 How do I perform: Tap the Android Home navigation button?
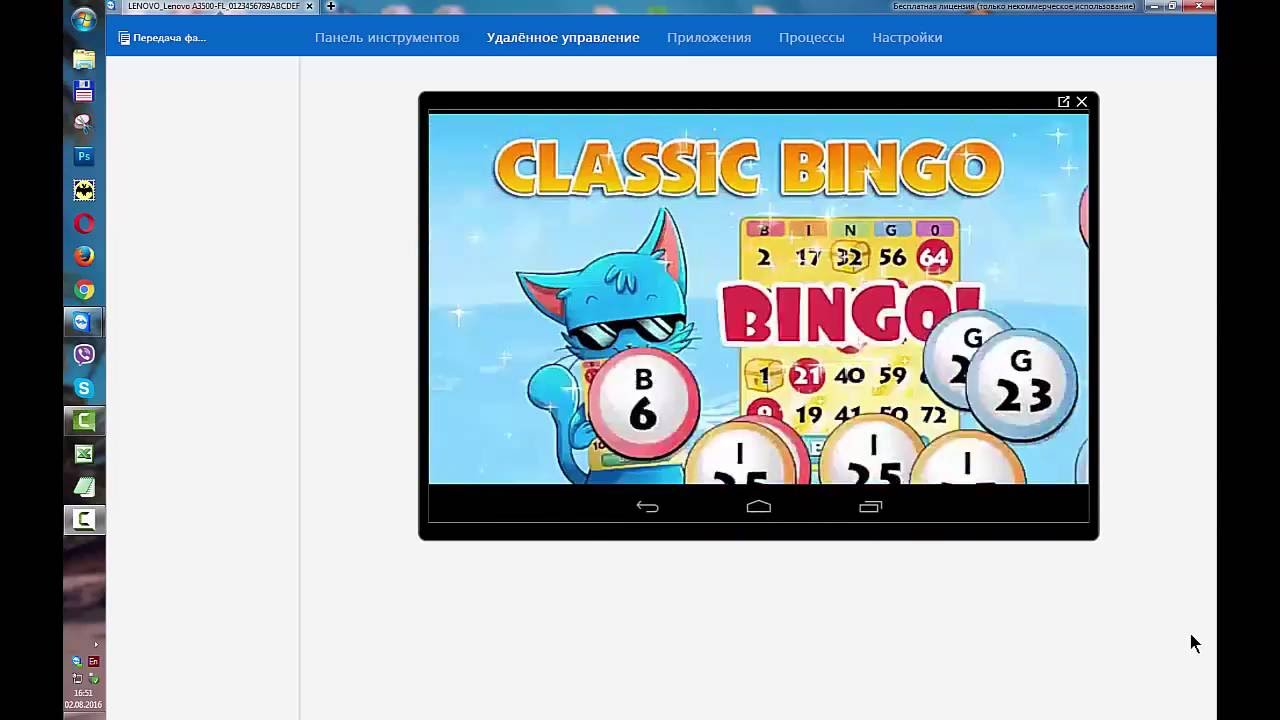tap(759, 506)
